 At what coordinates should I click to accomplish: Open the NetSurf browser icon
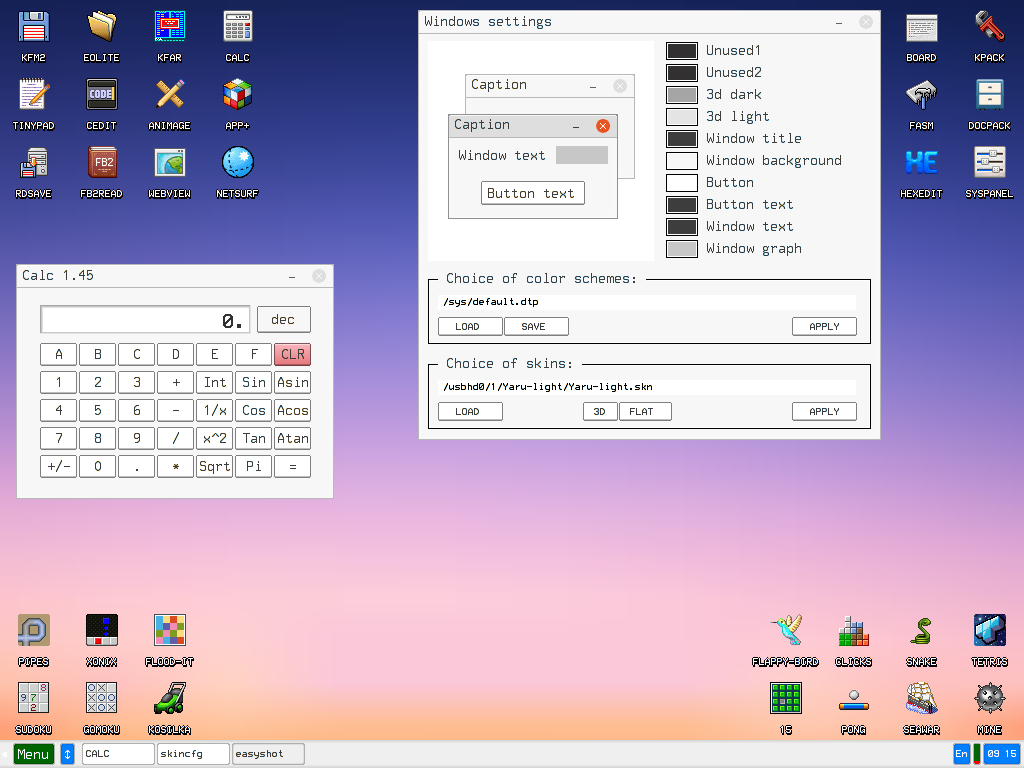click(237, 164)
